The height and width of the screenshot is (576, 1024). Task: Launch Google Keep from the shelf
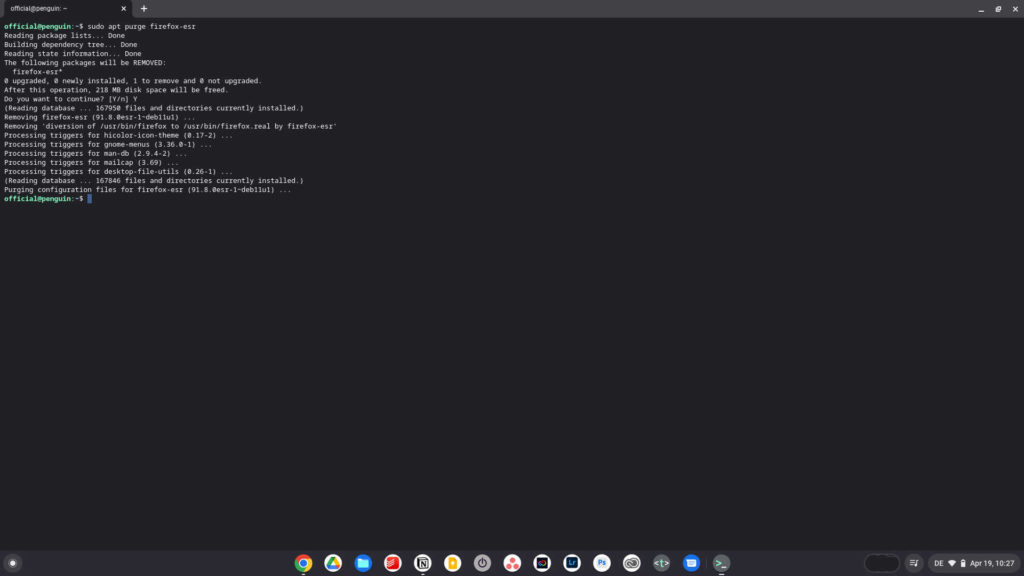[x=452, y=563]
